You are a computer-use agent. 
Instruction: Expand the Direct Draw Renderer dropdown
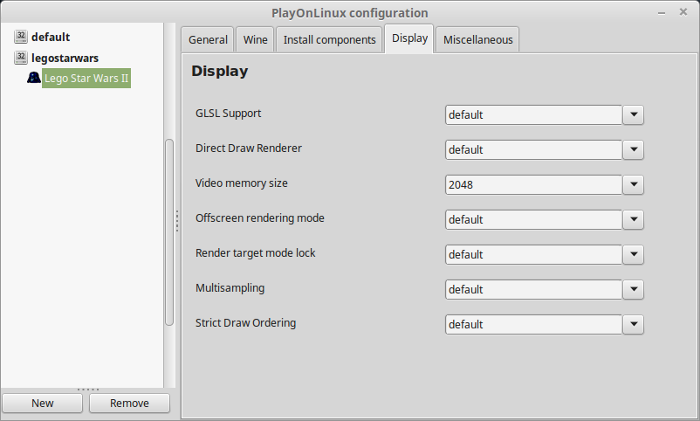[633, 150]
